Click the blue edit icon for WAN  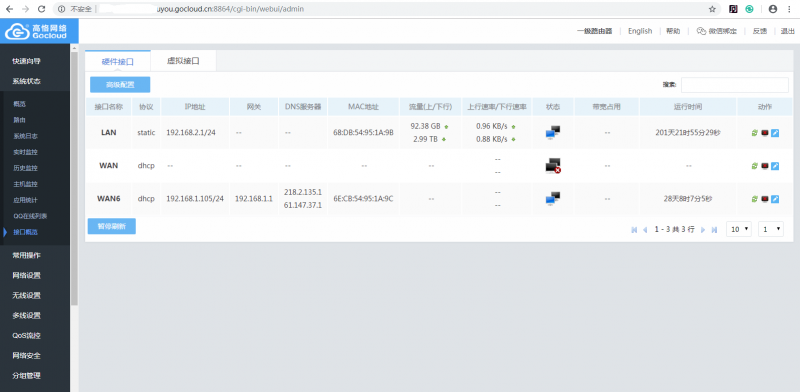point(775,166)
